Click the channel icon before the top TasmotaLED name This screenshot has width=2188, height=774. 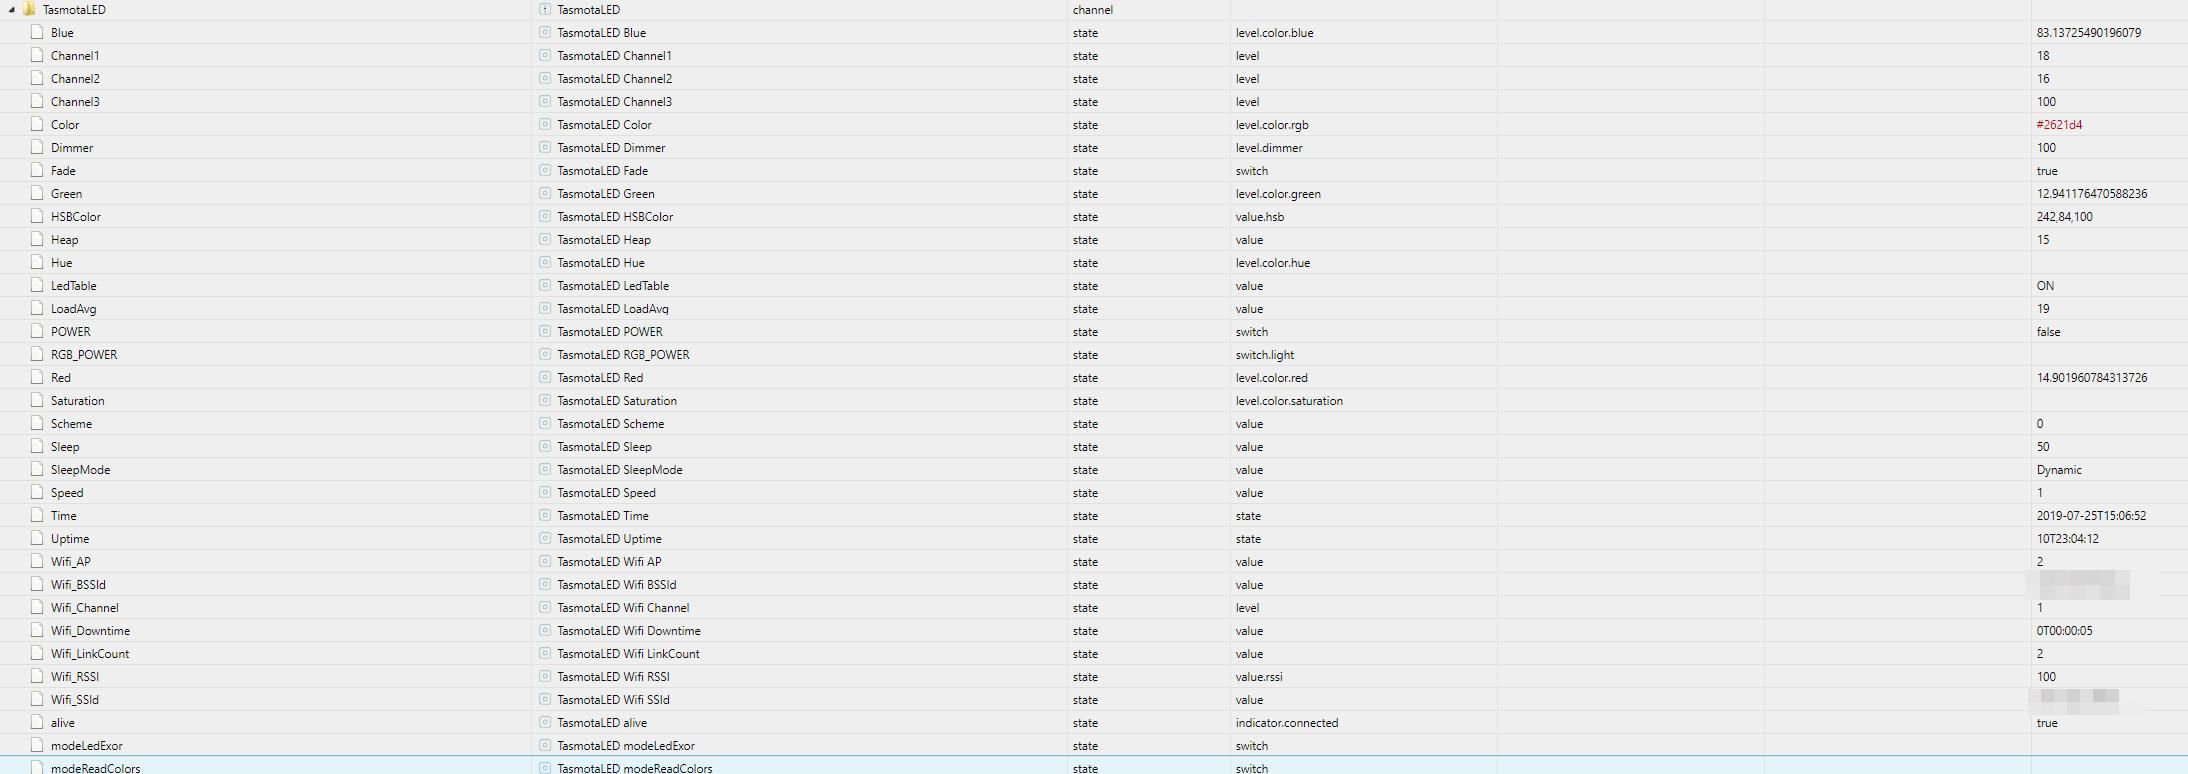545,9
